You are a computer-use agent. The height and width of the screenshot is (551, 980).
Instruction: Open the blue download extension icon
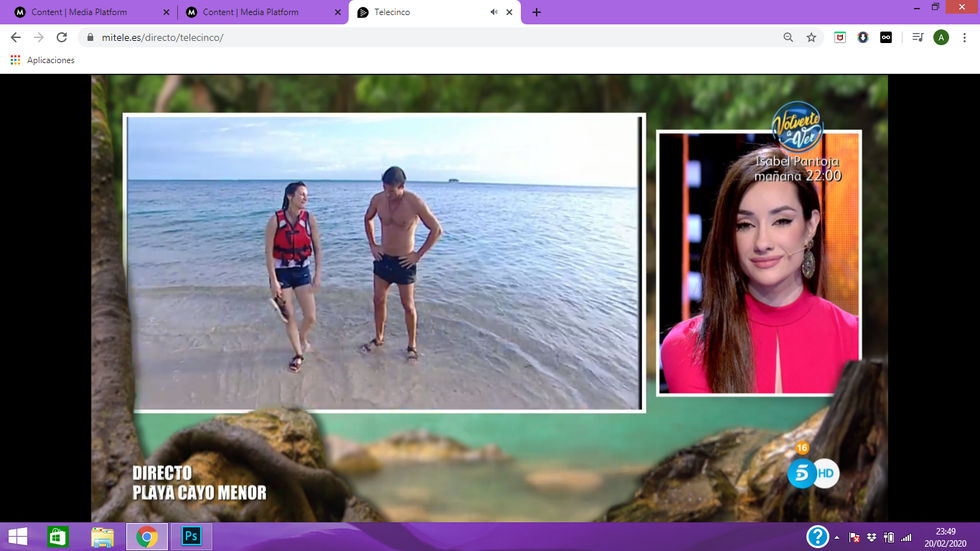click(863, 37)
